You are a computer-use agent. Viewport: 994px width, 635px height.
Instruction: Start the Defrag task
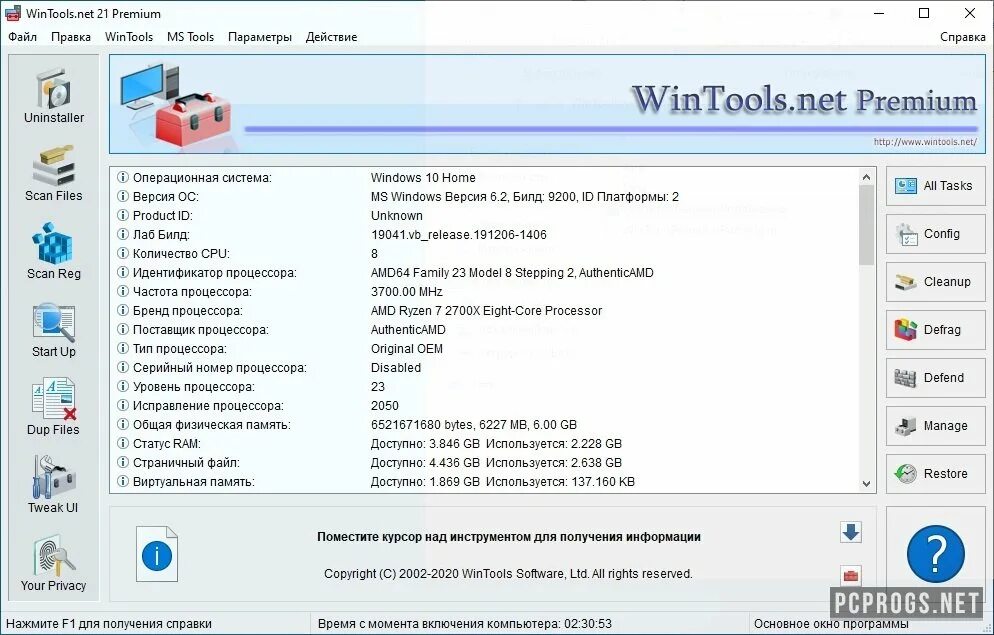(x=935, y=330)
